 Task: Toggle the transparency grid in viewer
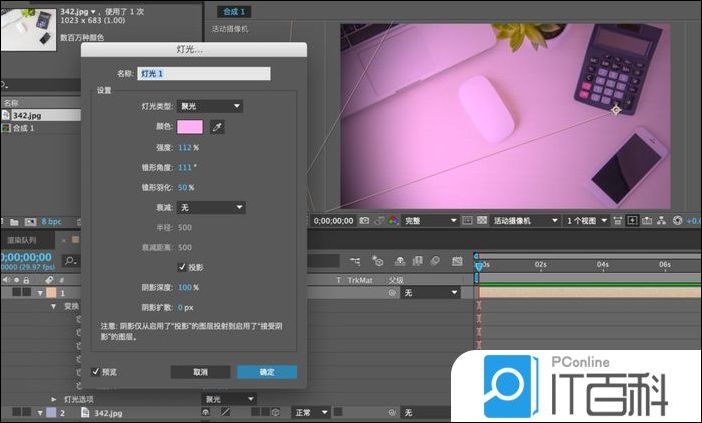[x=482, y=220]
